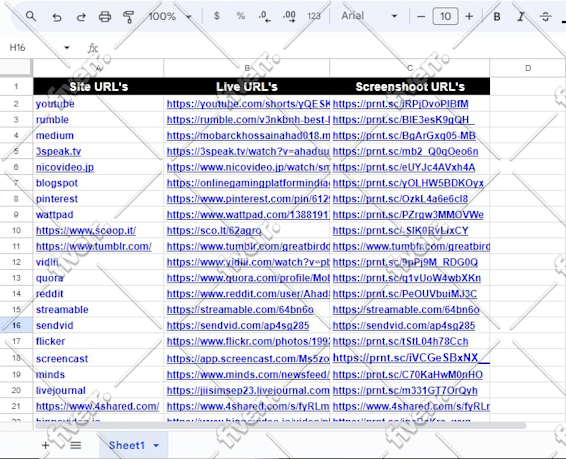Screen dimensions: 566x459
Task: Click the search menus magnifier icon
Action: (x=31, y=16)
